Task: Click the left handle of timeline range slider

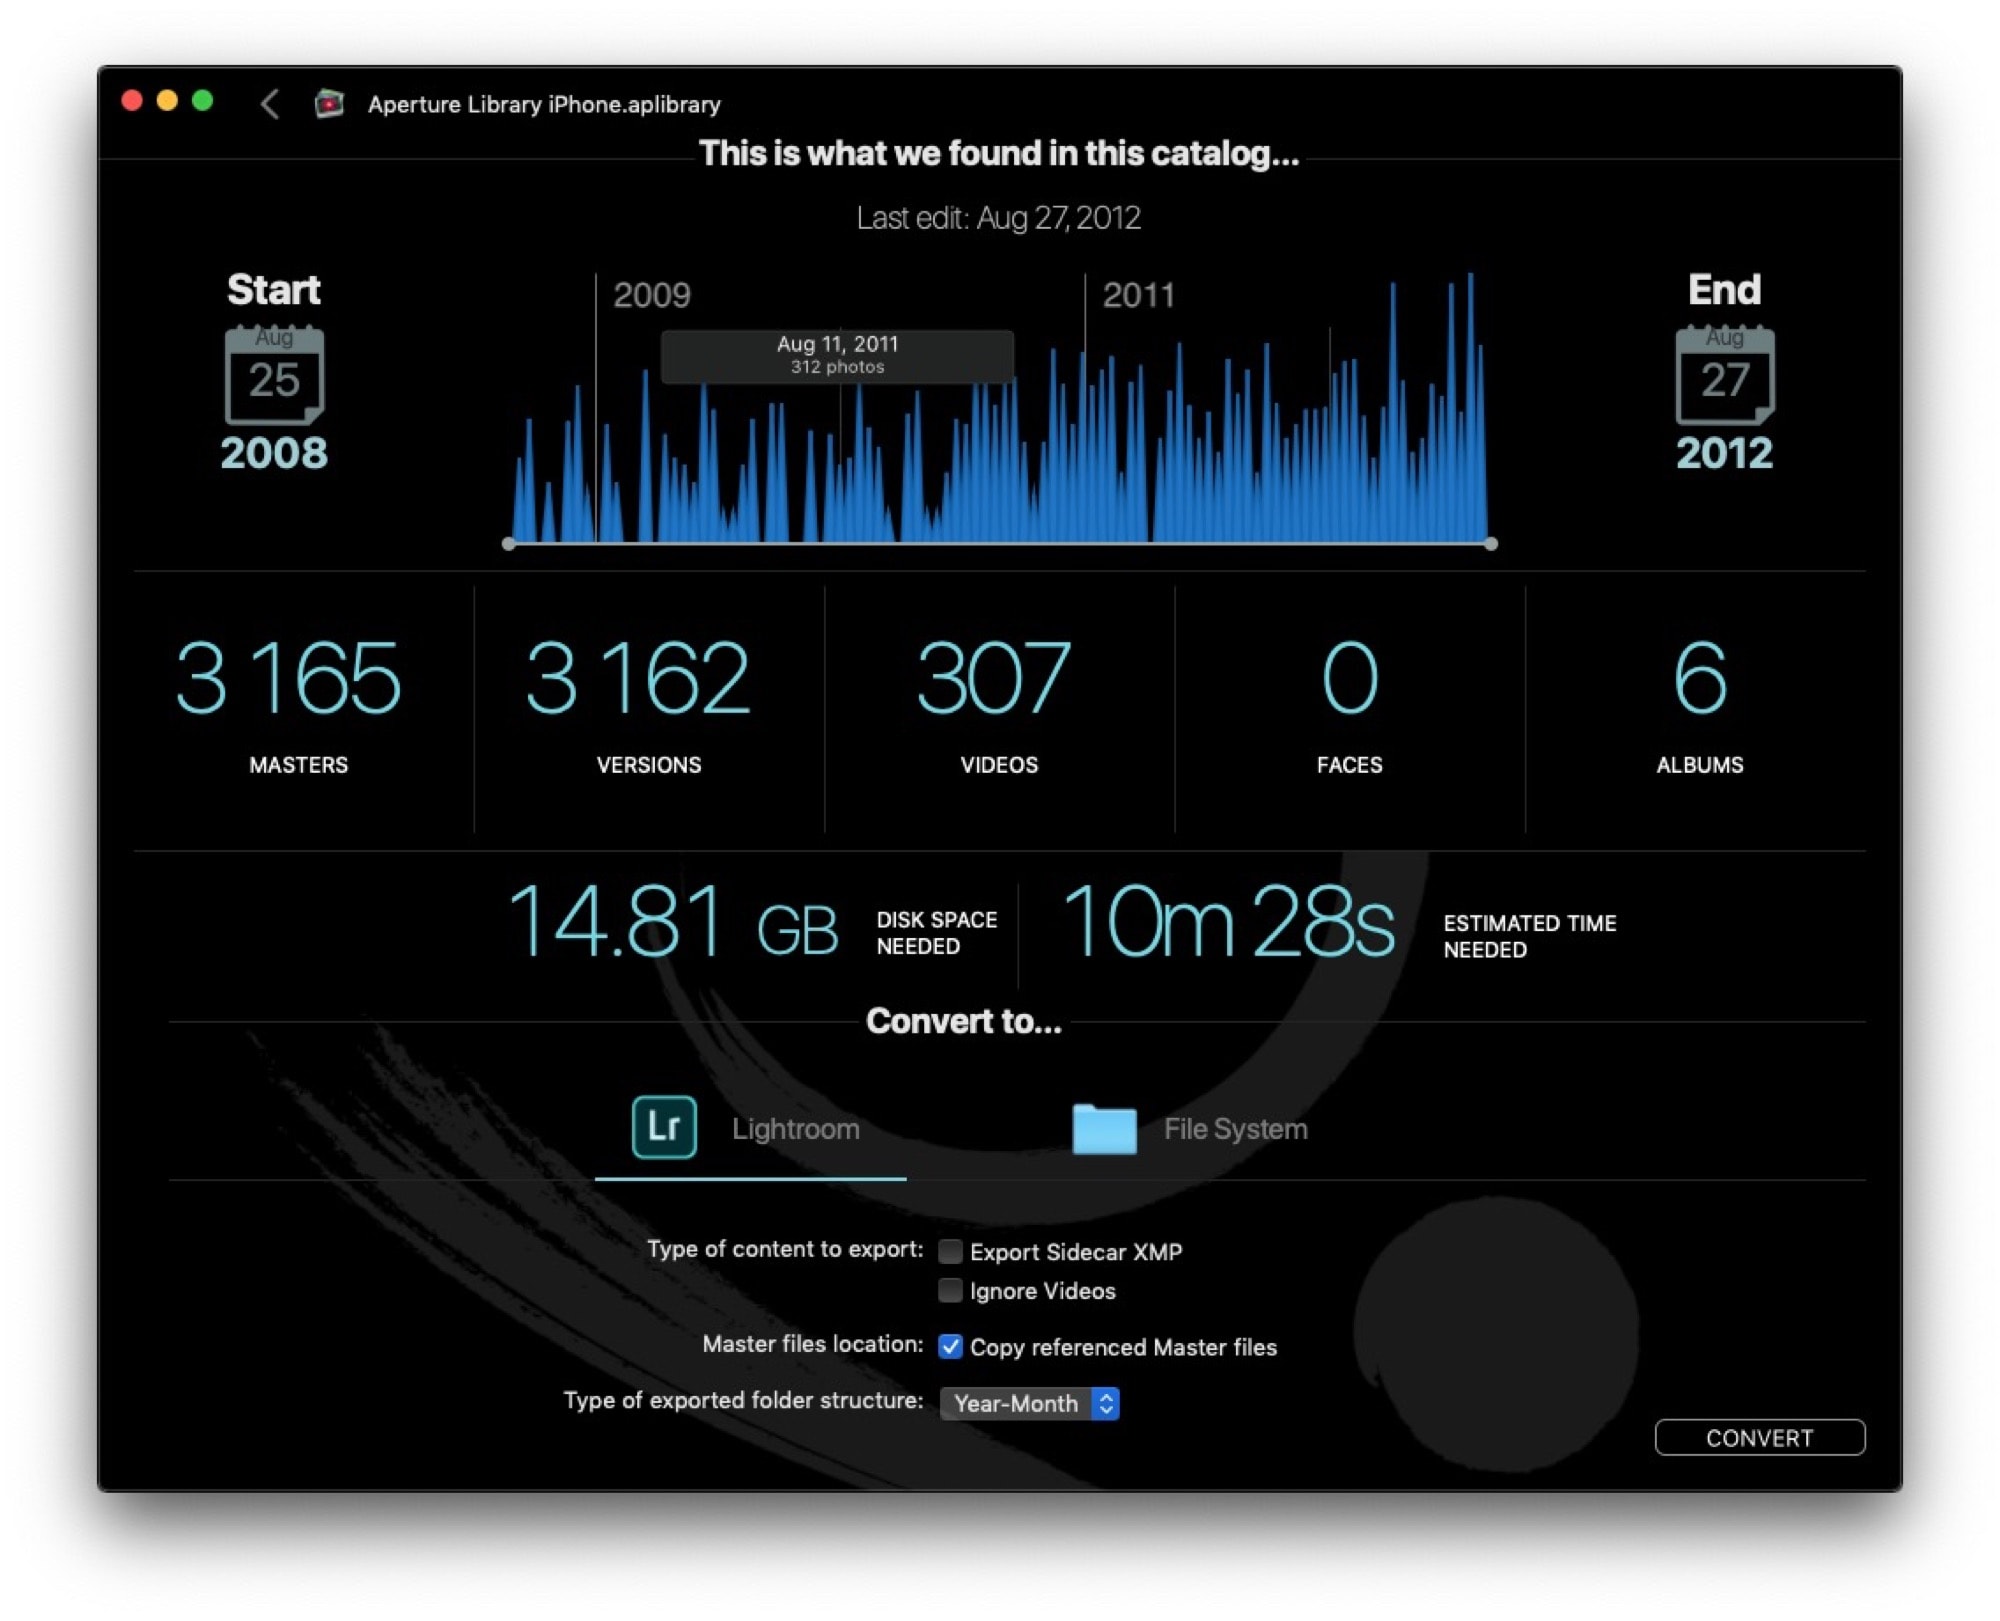Action: point(509,544)
